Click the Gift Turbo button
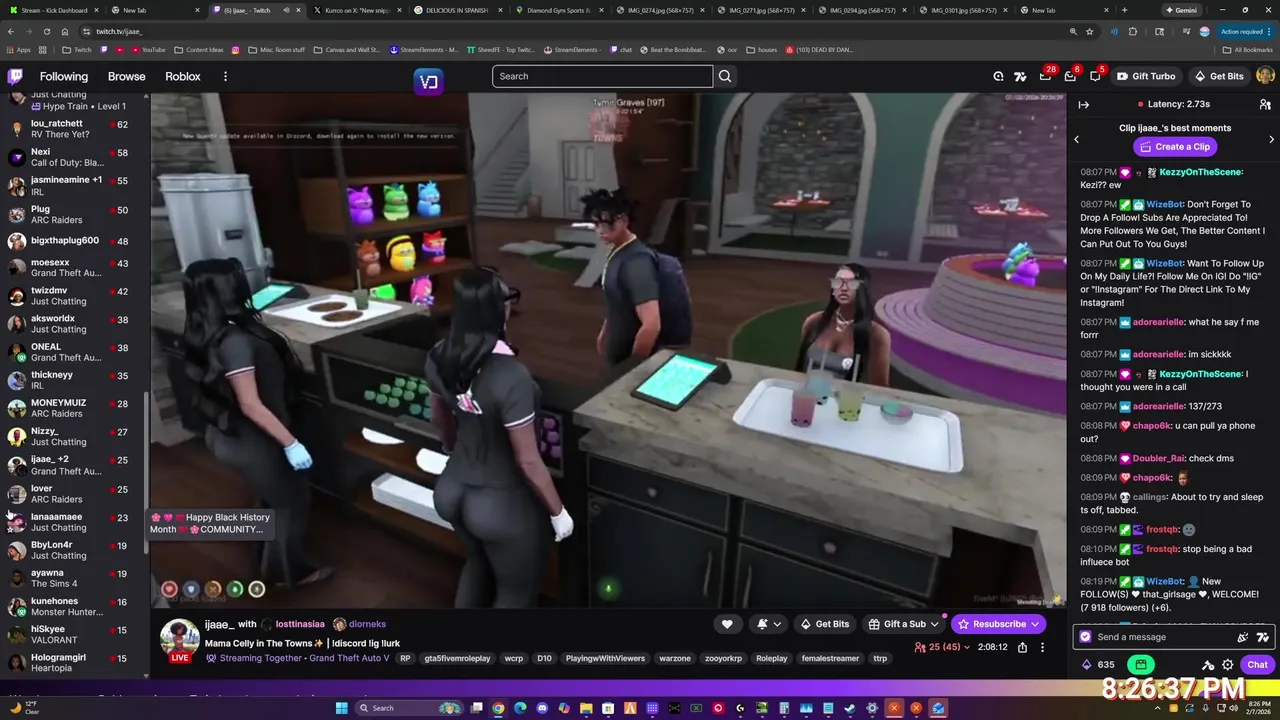The image size is (1280, 720). click(1146, 76)
